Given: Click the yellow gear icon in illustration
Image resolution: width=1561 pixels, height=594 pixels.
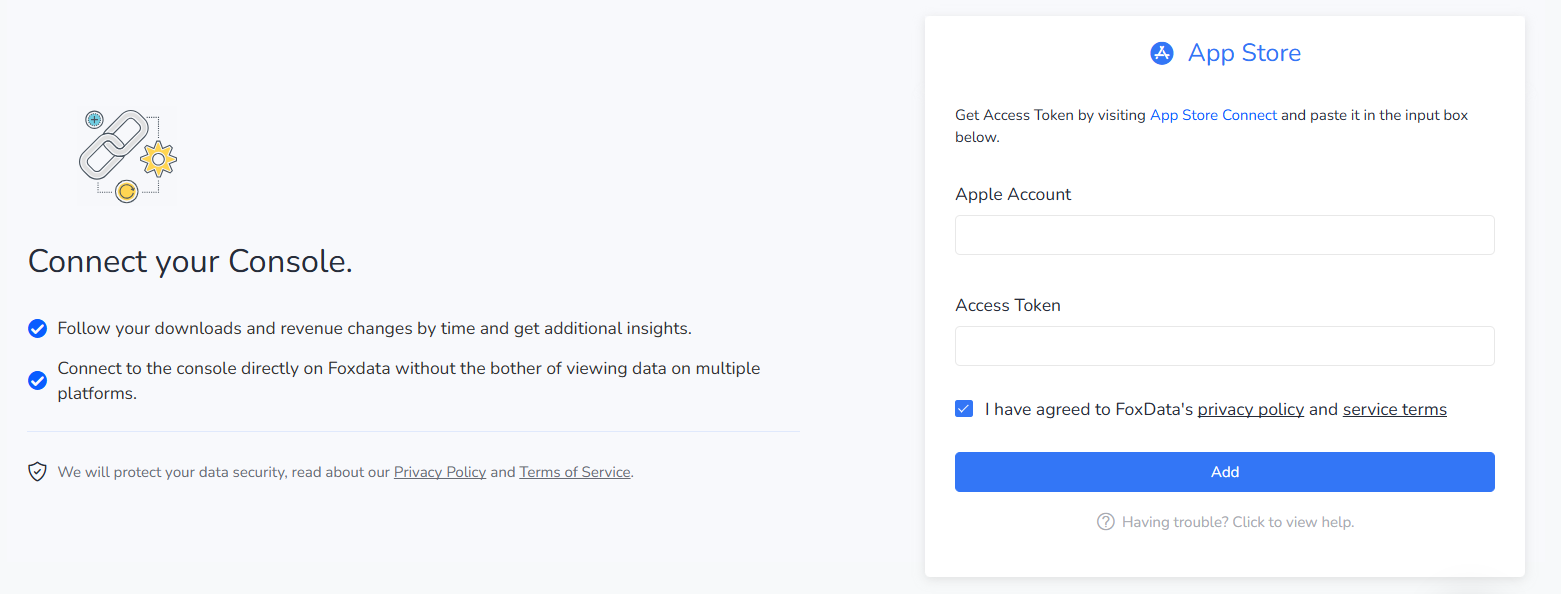Looking at the screenshot, I should (x=158, y=158).
